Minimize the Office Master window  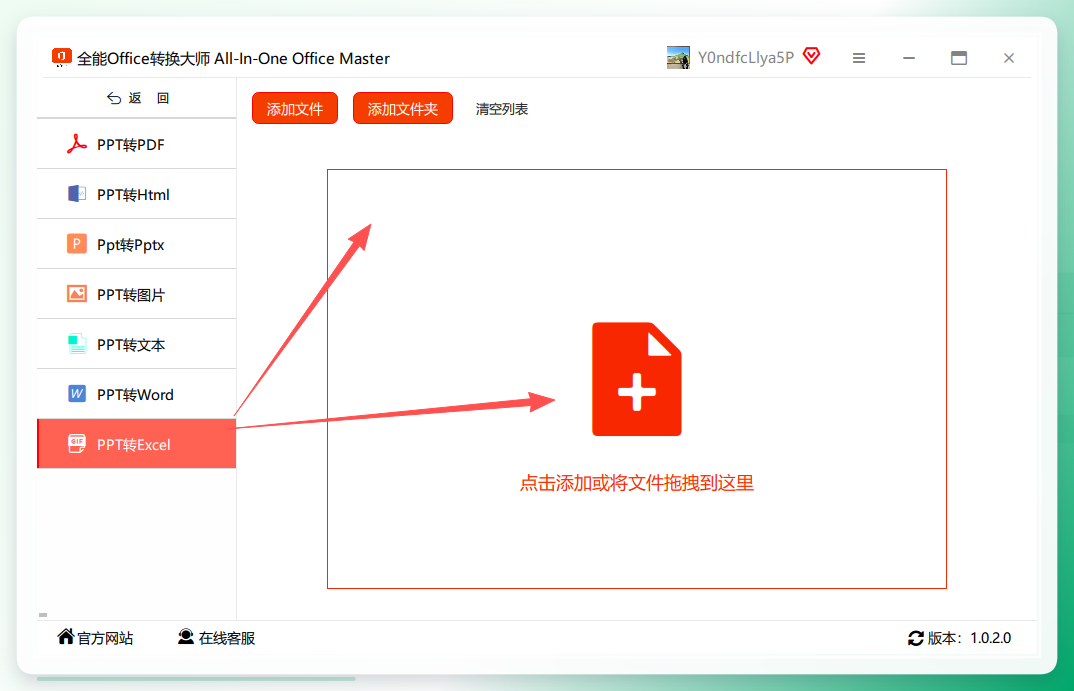click(909, 58)
